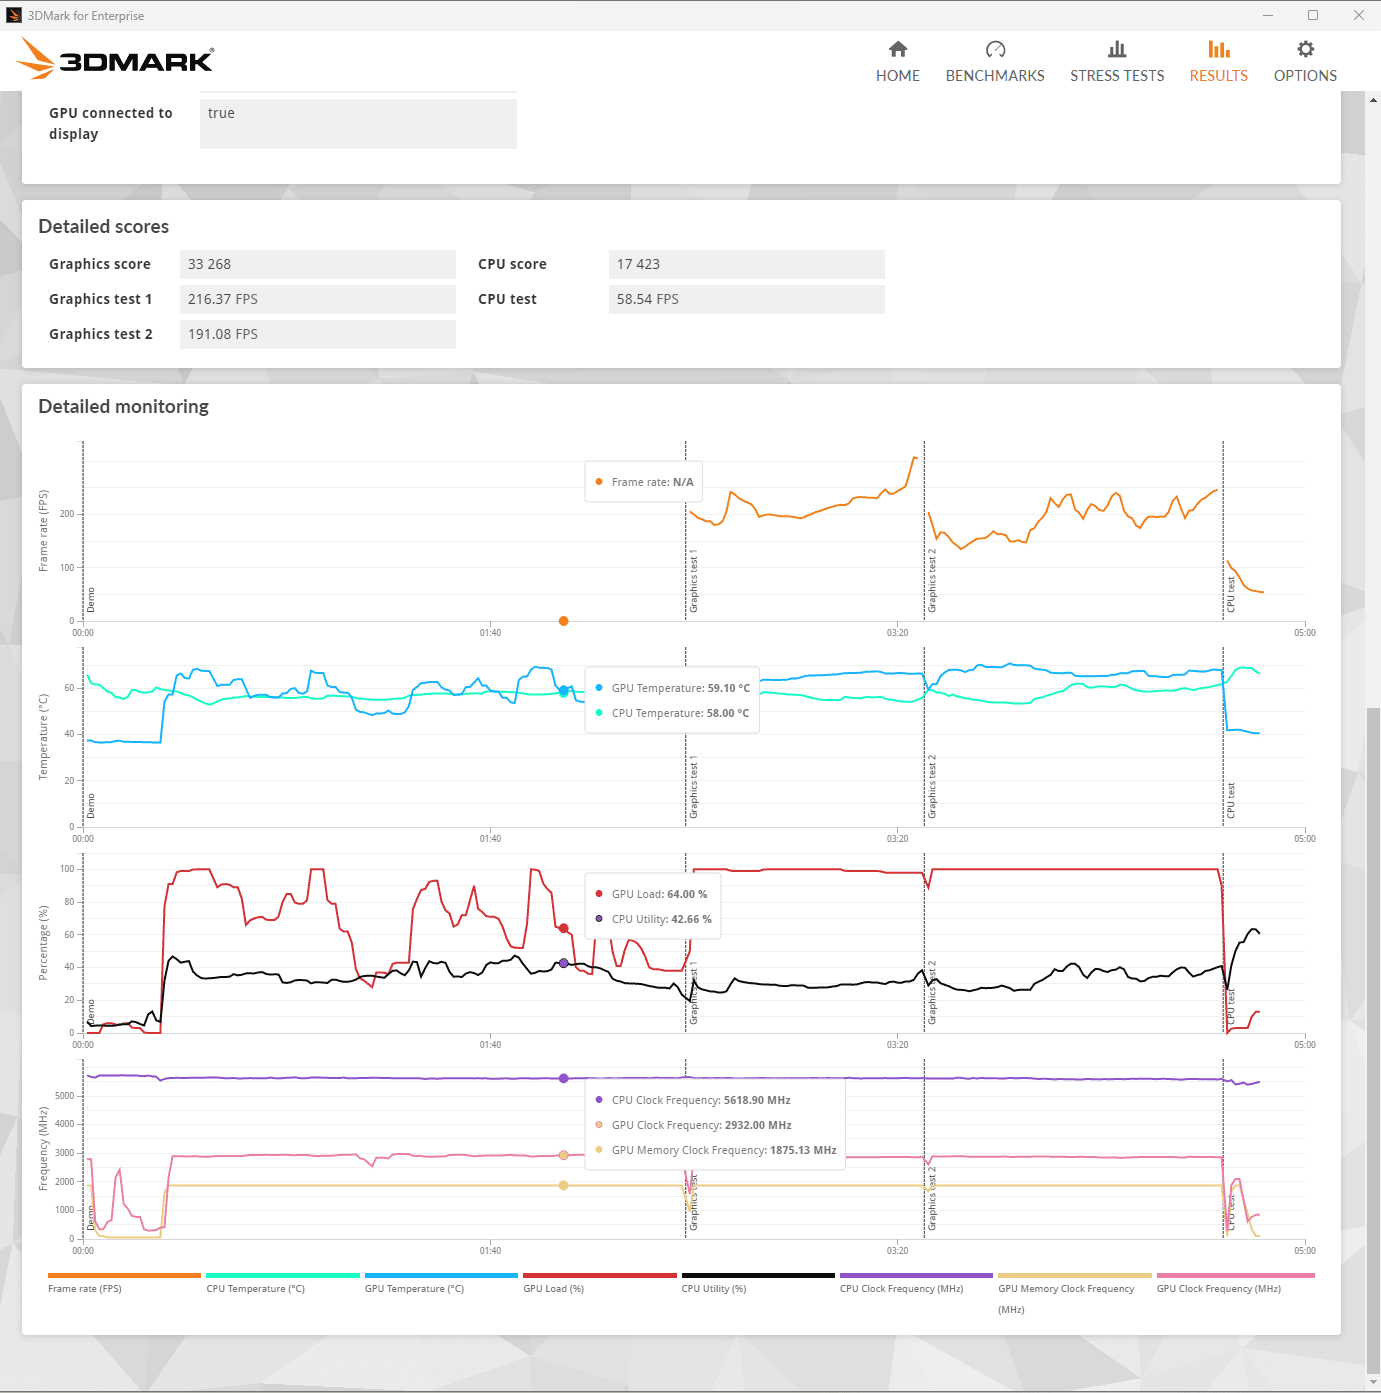Image resolution: width=1381 pixels, height=1393 pixels.
Task: Click the 3DMark app icon in title bar
Action: (x=14, y=15)
